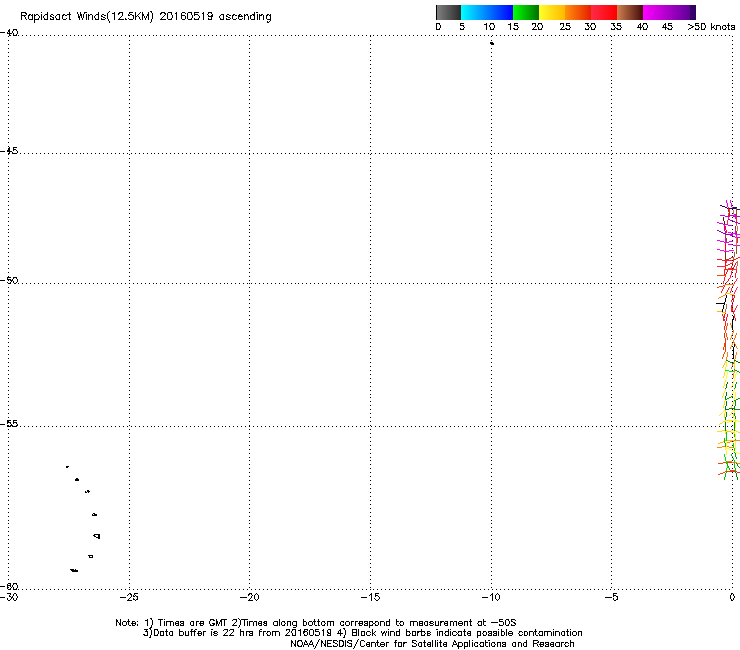
Task: Click the brown 35-40 knots legend segment
Action: coord(630,12)
